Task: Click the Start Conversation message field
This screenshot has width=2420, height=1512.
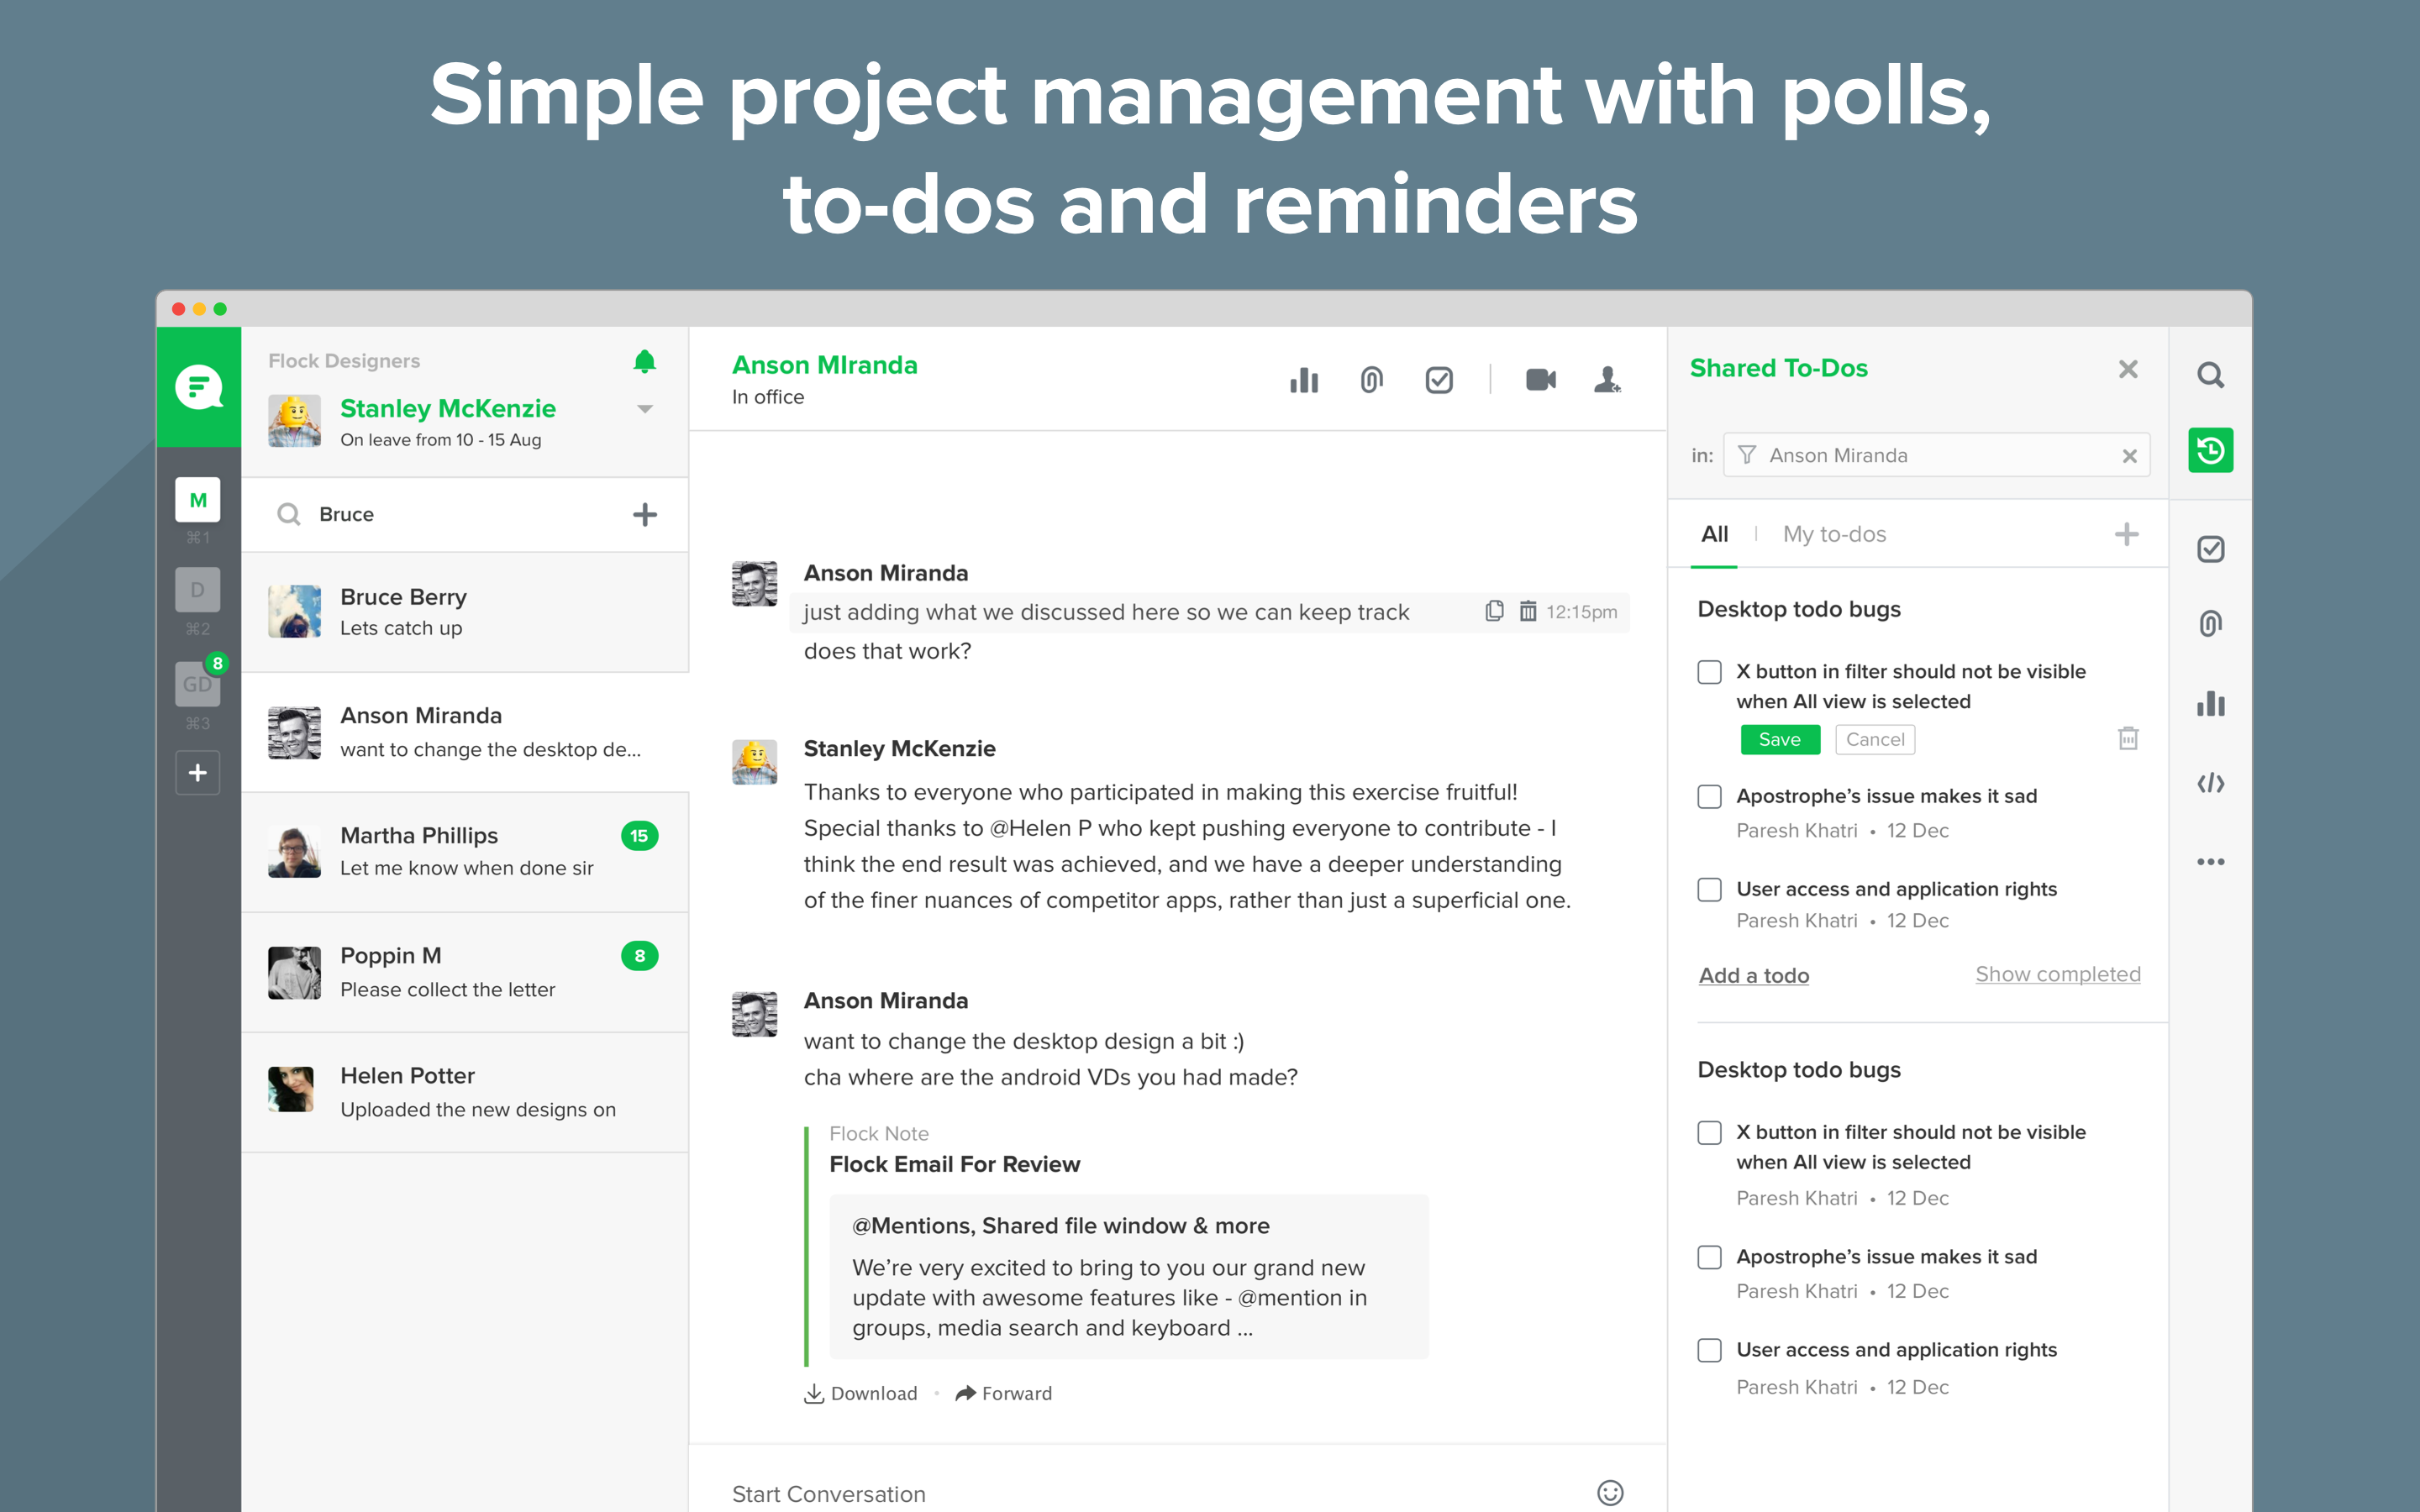Action: point(1150,1493)
